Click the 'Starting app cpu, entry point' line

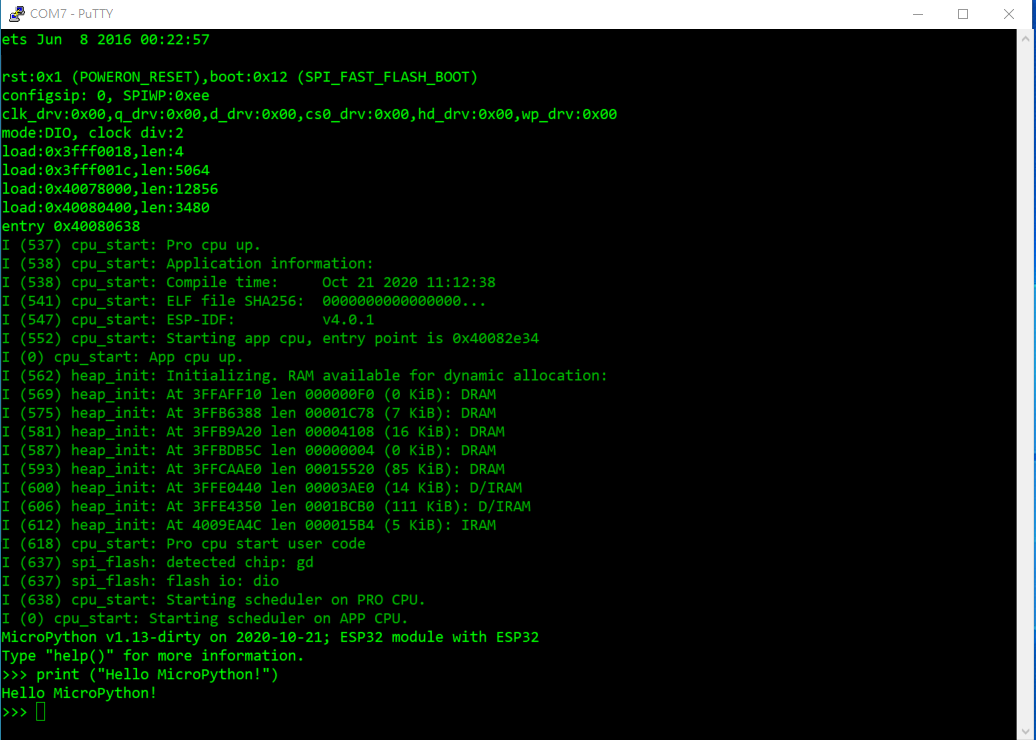(x=270, y=338)
